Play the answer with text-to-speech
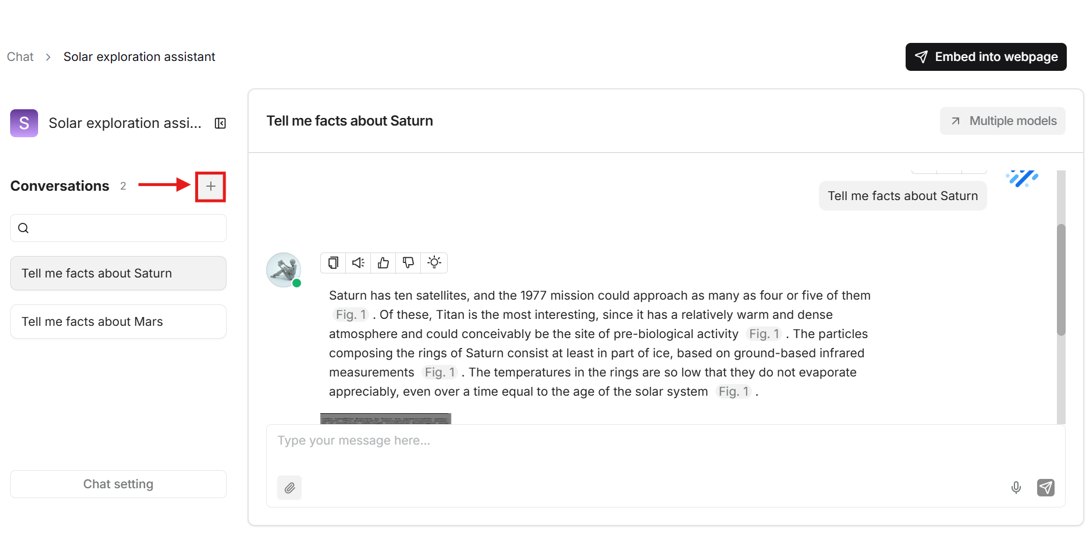Screen dimensions: 1091x541 click(358, 263)
